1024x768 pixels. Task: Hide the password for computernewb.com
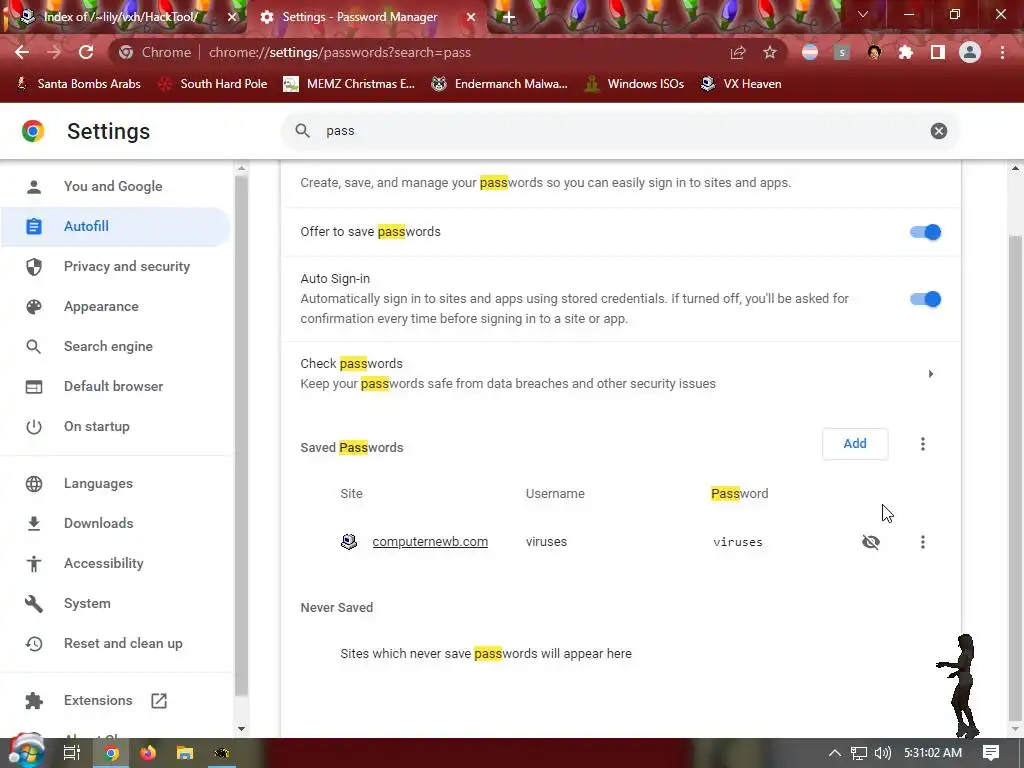click(871, 542)
